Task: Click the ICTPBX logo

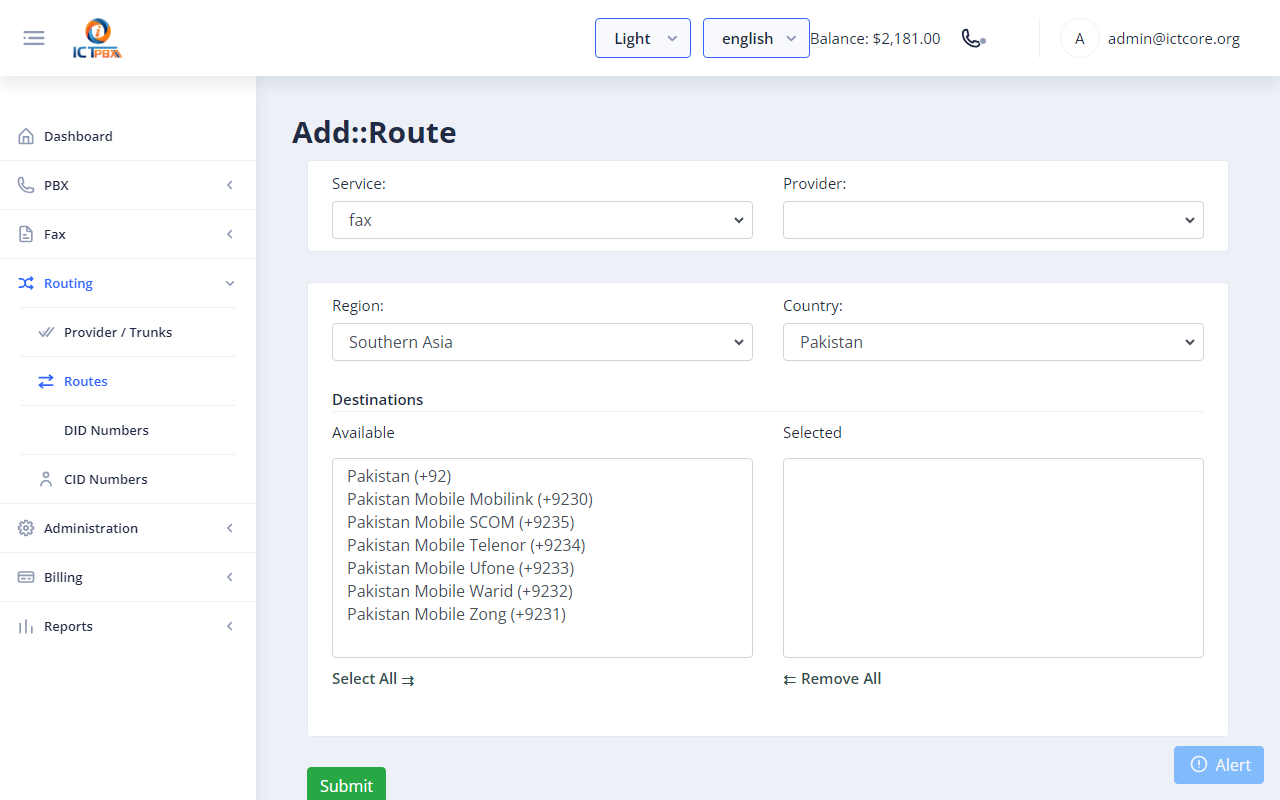Action: [97, 39]
